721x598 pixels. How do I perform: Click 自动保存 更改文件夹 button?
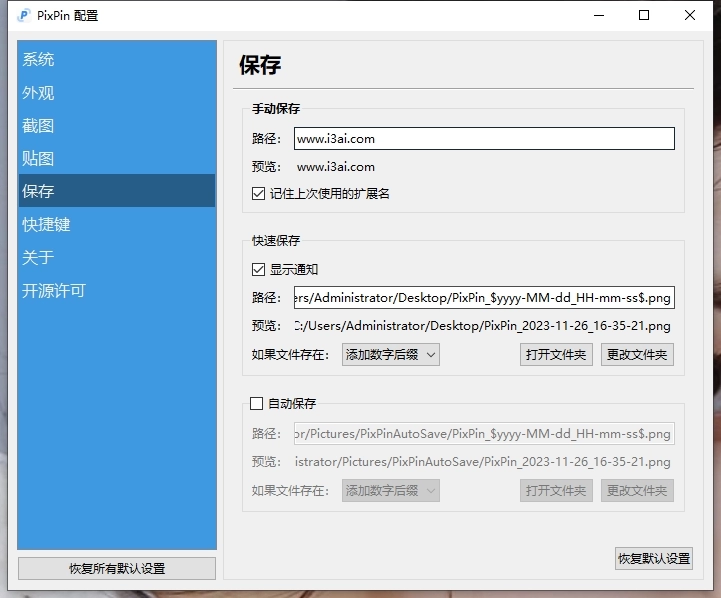637,490
